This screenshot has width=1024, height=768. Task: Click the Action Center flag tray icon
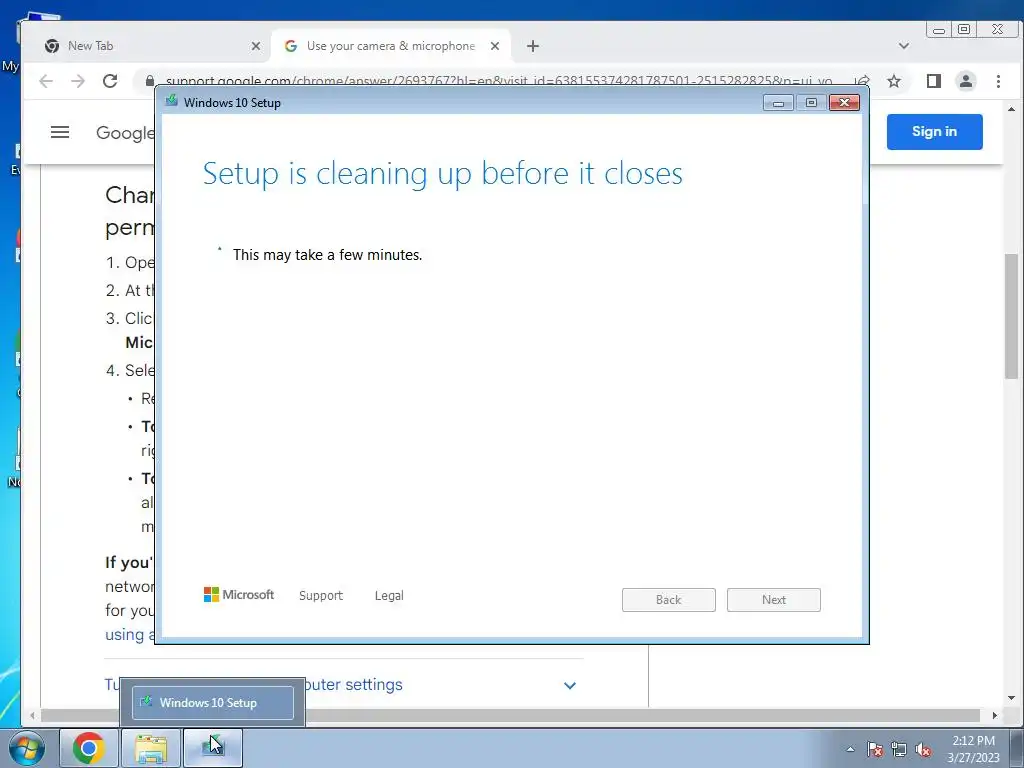pos(875,749)
